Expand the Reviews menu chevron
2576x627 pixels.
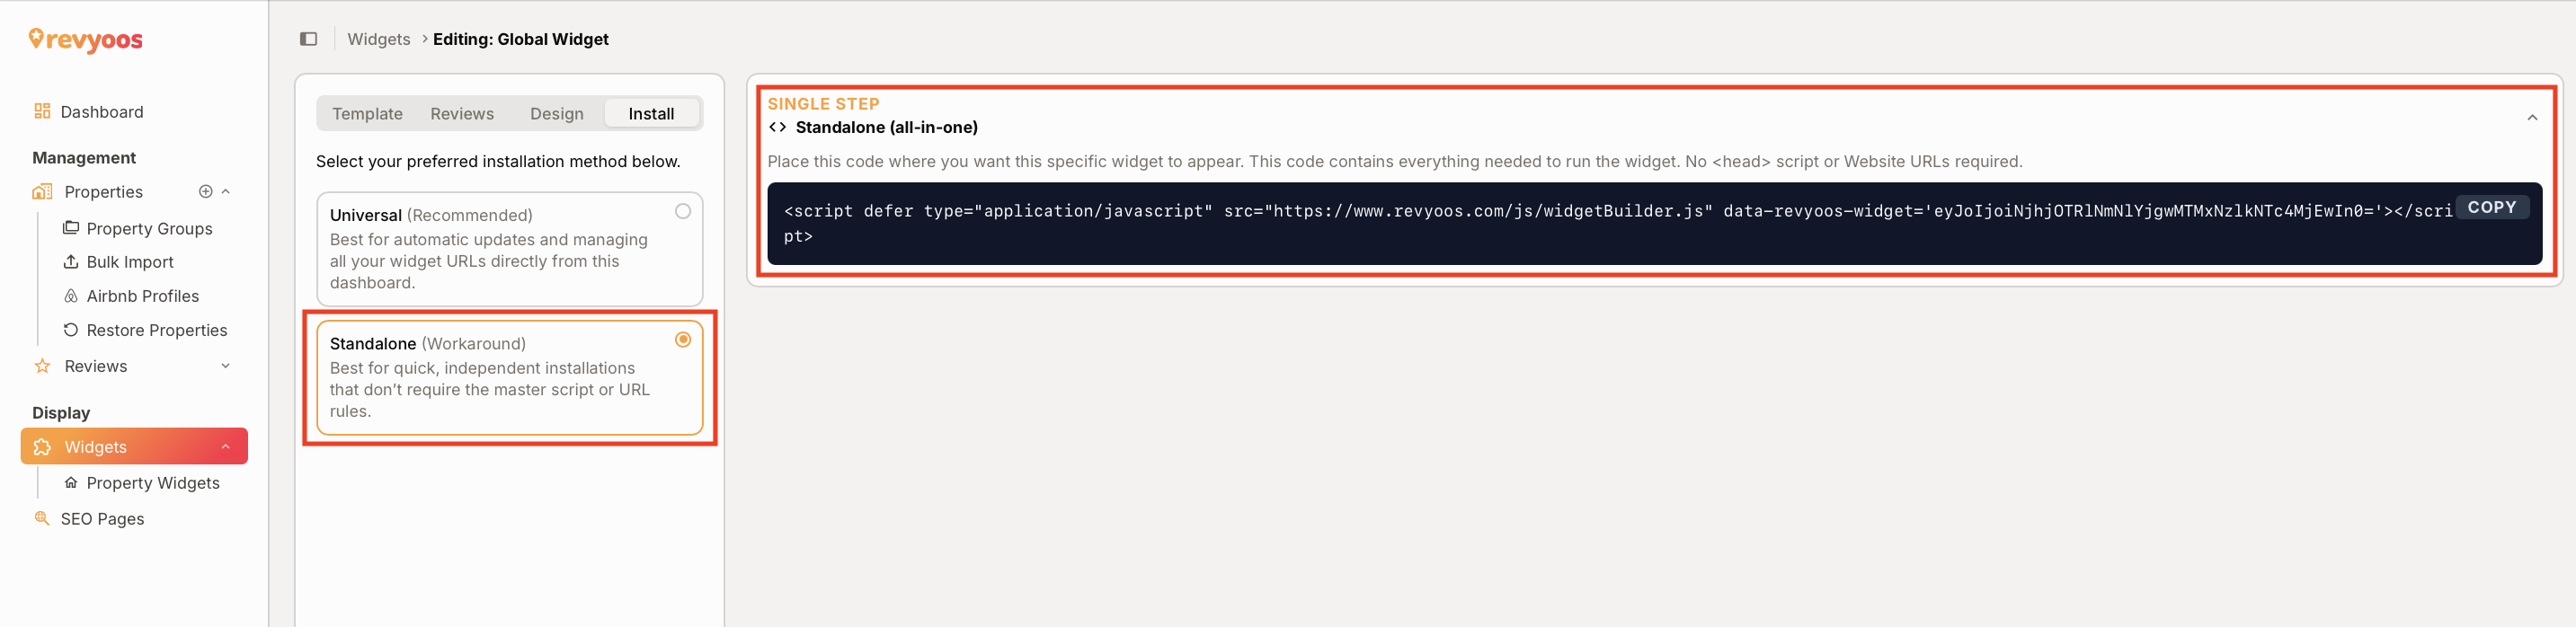[226, 366]
